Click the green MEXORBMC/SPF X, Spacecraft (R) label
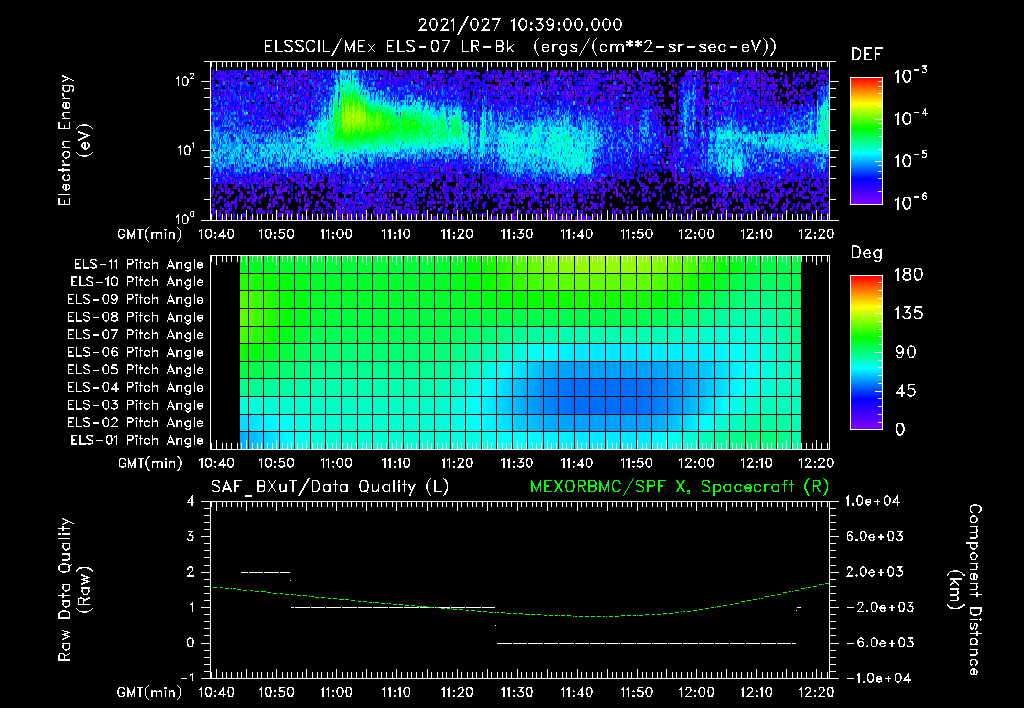1024x708 pixels. [679, 487]
